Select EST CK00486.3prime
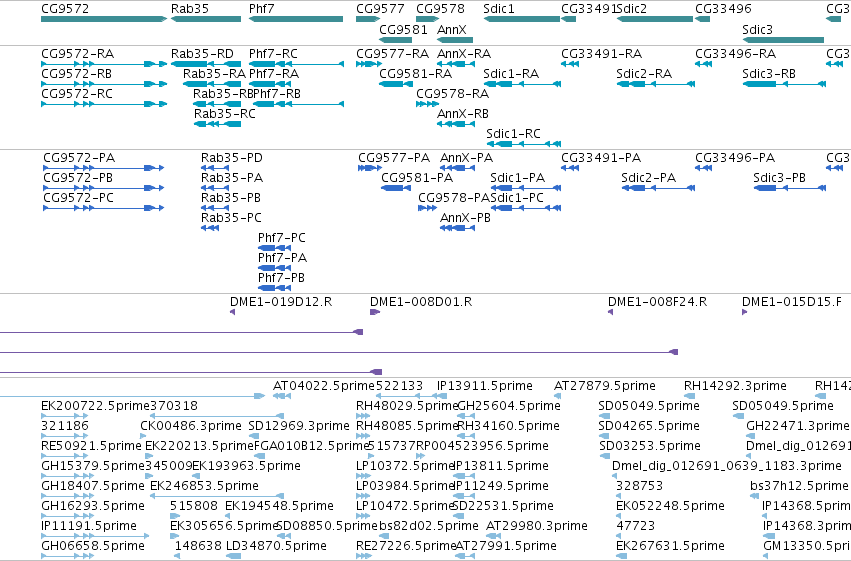 tap(191, 426)
